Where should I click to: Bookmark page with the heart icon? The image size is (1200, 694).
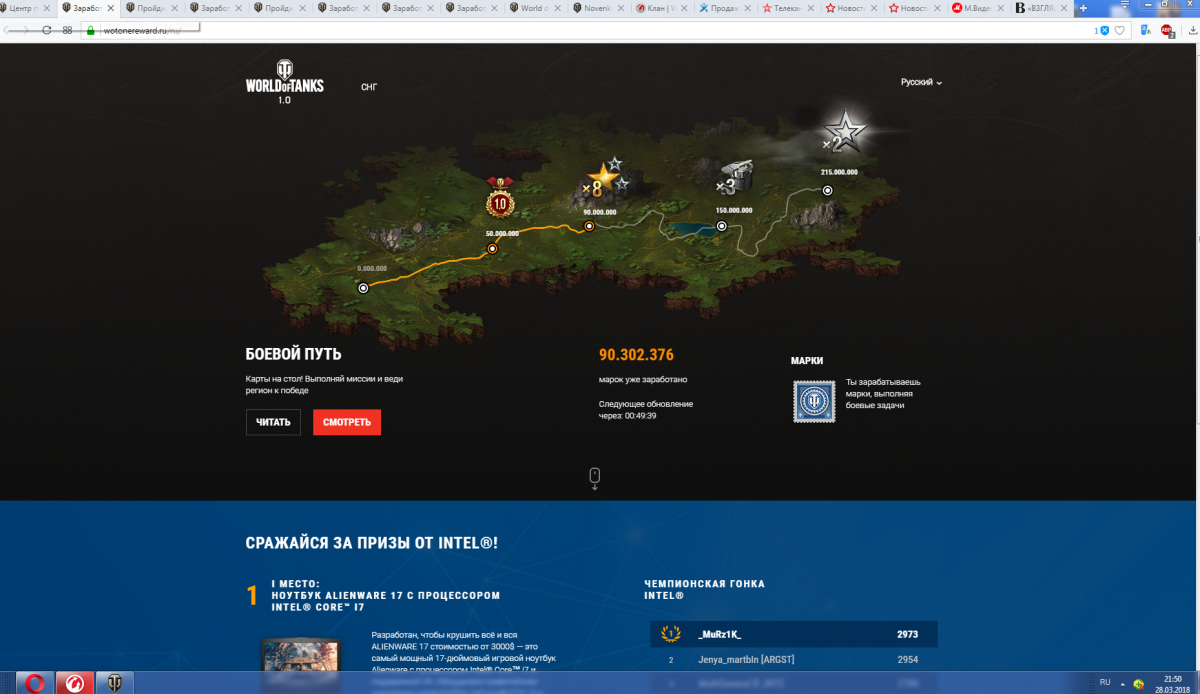[x=1119, y=30]
